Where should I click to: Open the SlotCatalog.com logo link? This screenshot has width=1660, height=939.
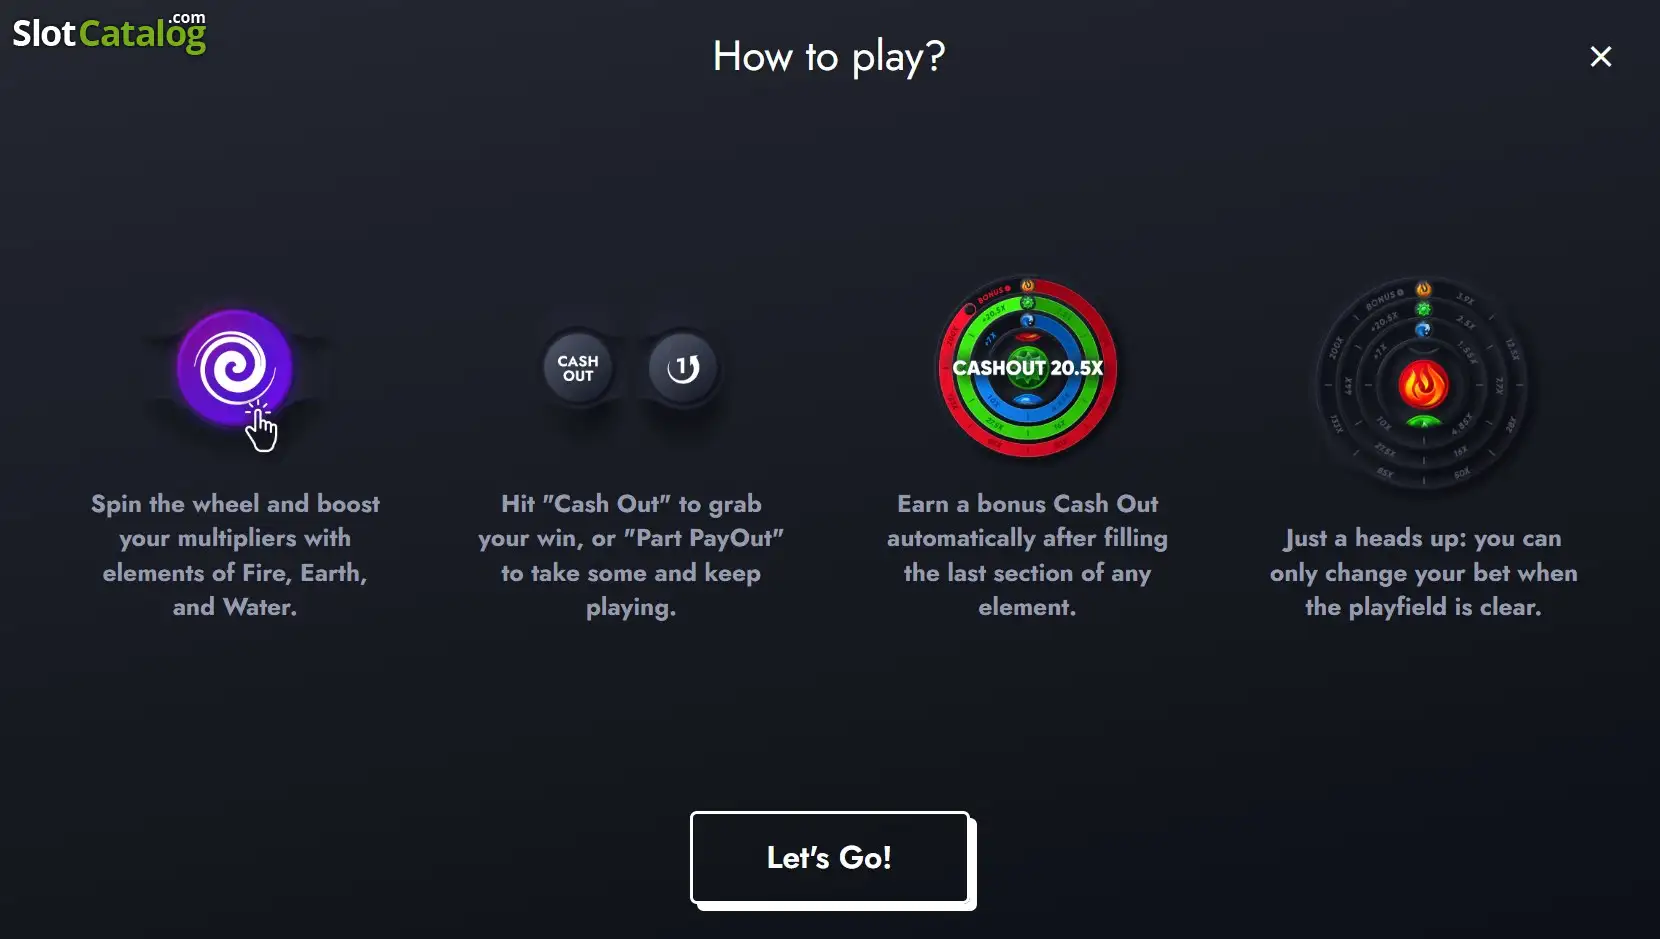click(x=109, y=32)
